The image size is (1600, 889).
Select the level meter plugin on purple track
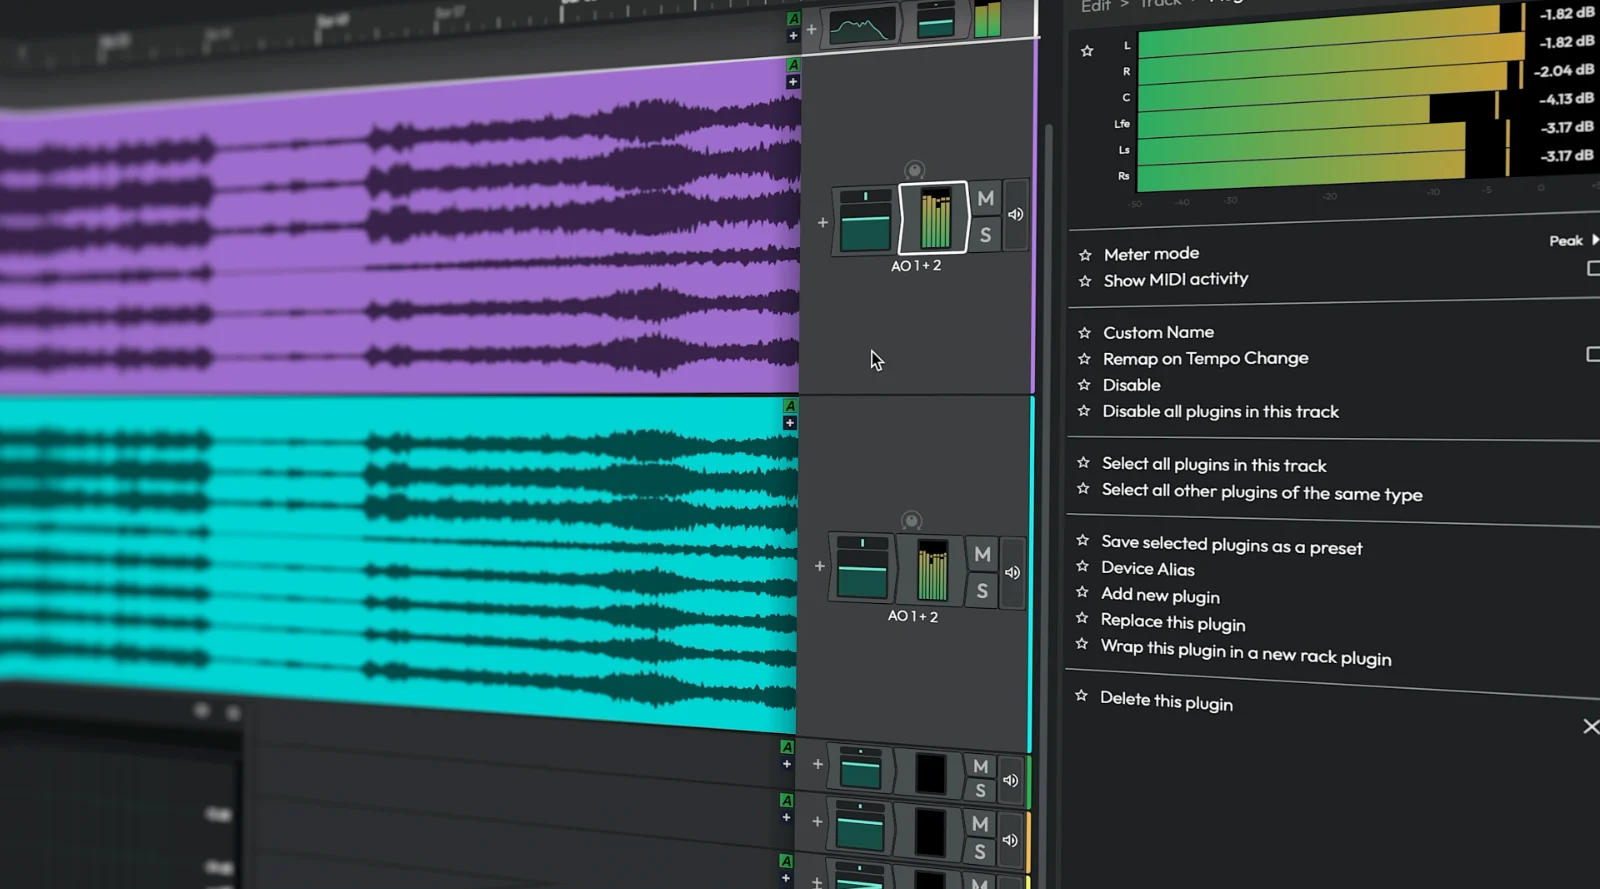[934, 218]
